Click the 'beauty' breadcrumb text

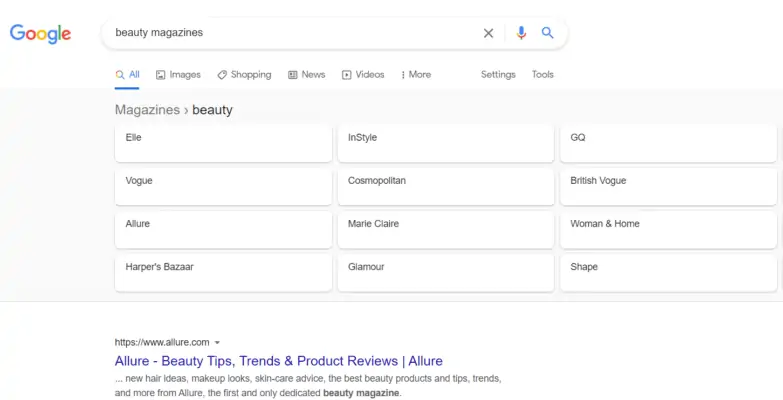[212, 110]
